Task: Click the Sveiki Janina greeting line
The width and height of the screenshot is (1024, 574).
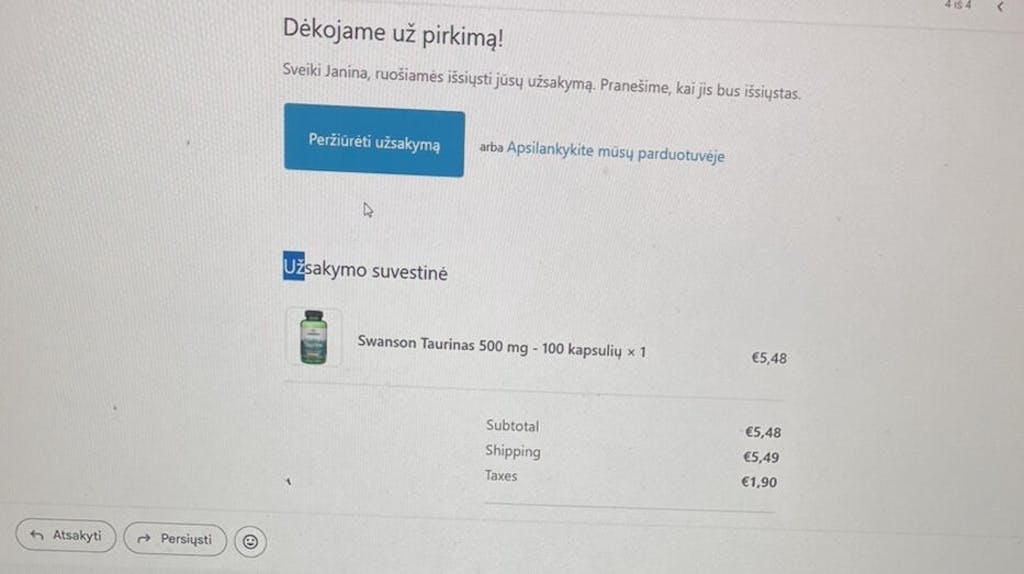Action: pos(541,81)
